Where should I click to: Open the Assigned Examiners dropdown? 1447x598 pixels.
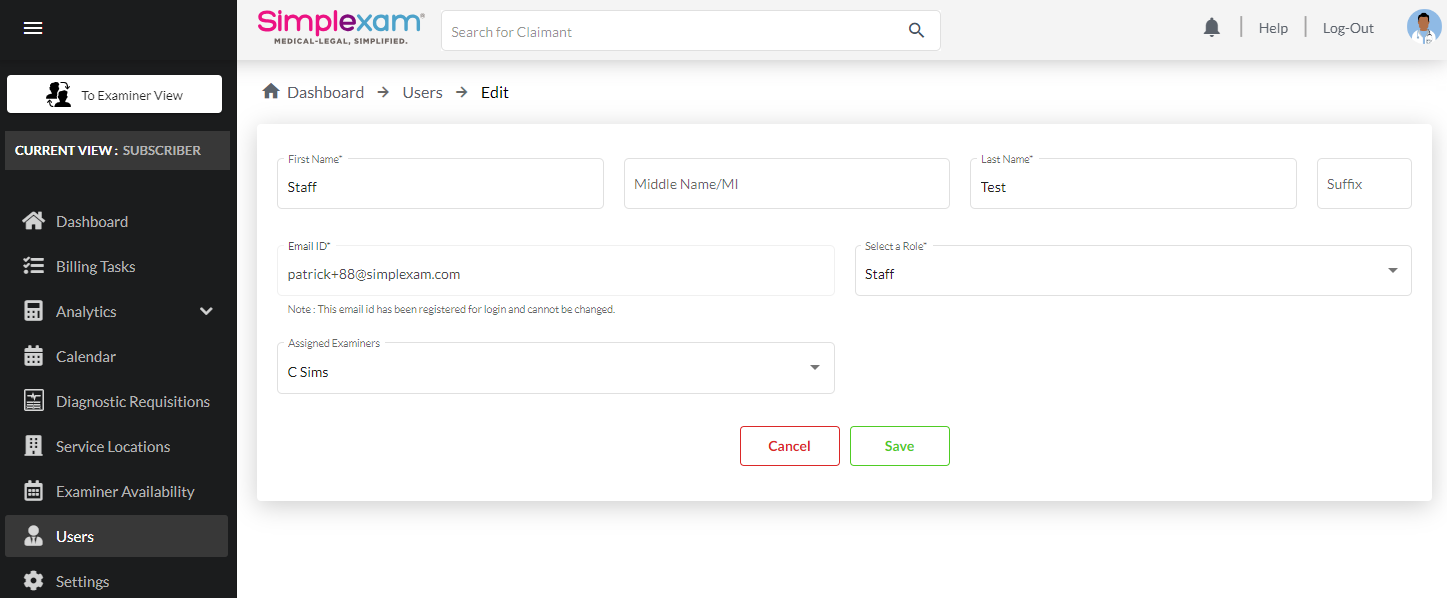pos(555,368)
